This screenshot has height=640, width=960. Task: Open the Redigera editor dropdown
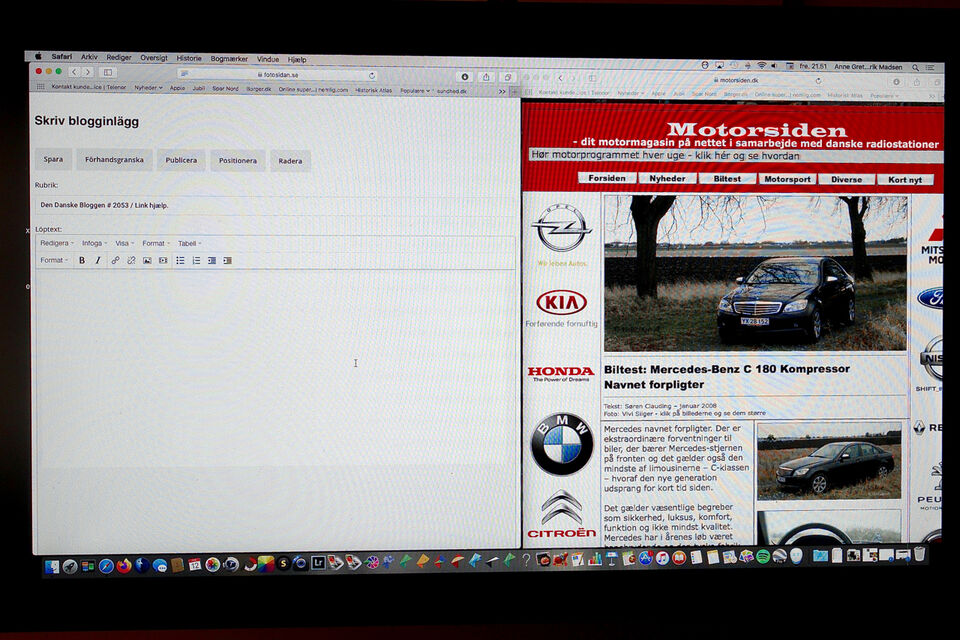click(56, 243)
